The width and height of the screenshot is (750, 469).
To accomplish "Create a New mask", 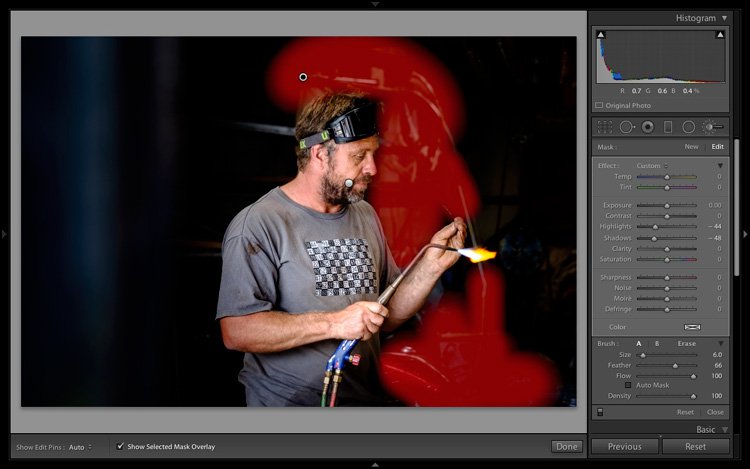I will [x=691, y=147].
